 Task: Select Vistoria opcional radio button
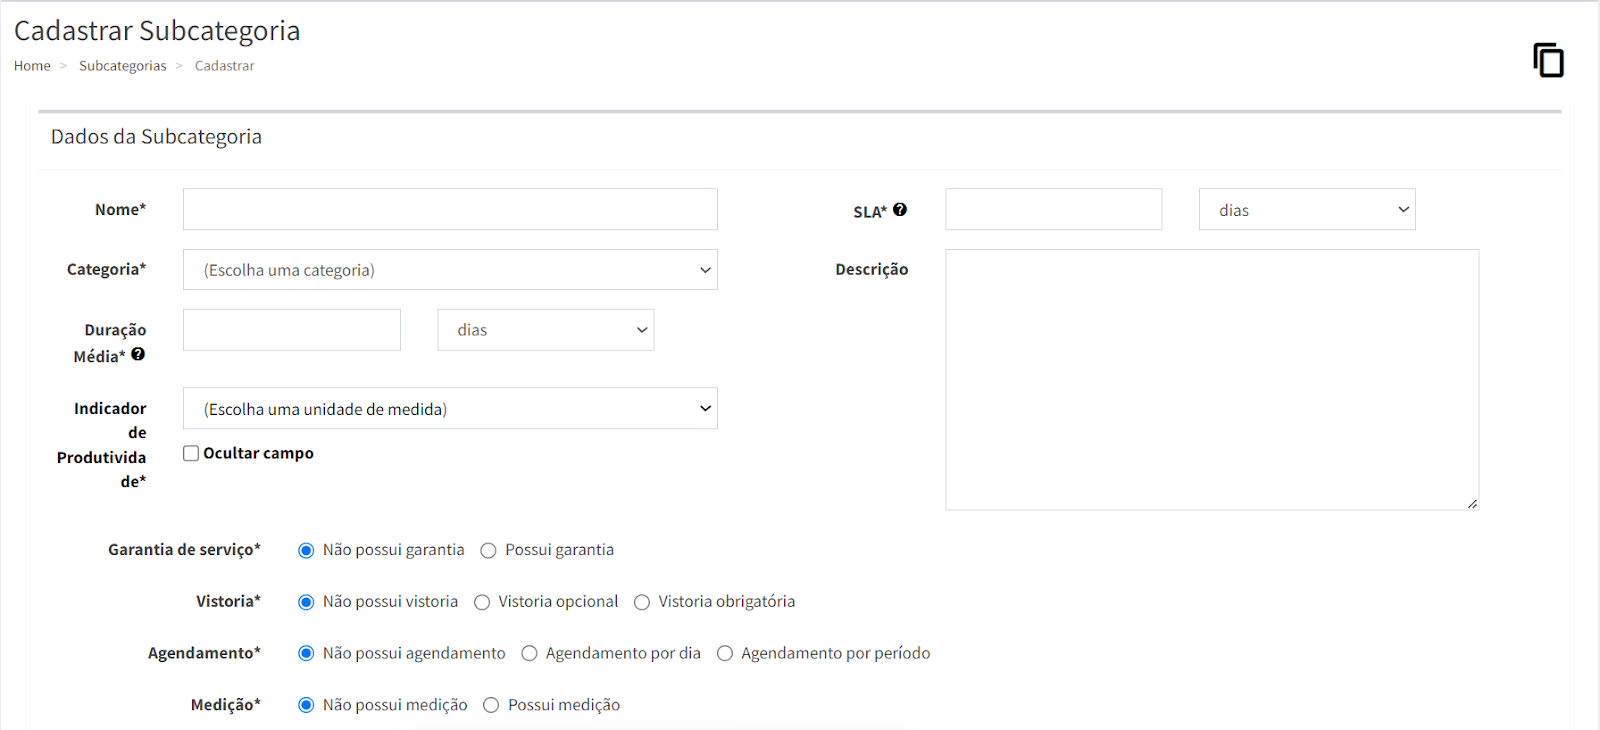pyautogui.click(x=482, y=602)
